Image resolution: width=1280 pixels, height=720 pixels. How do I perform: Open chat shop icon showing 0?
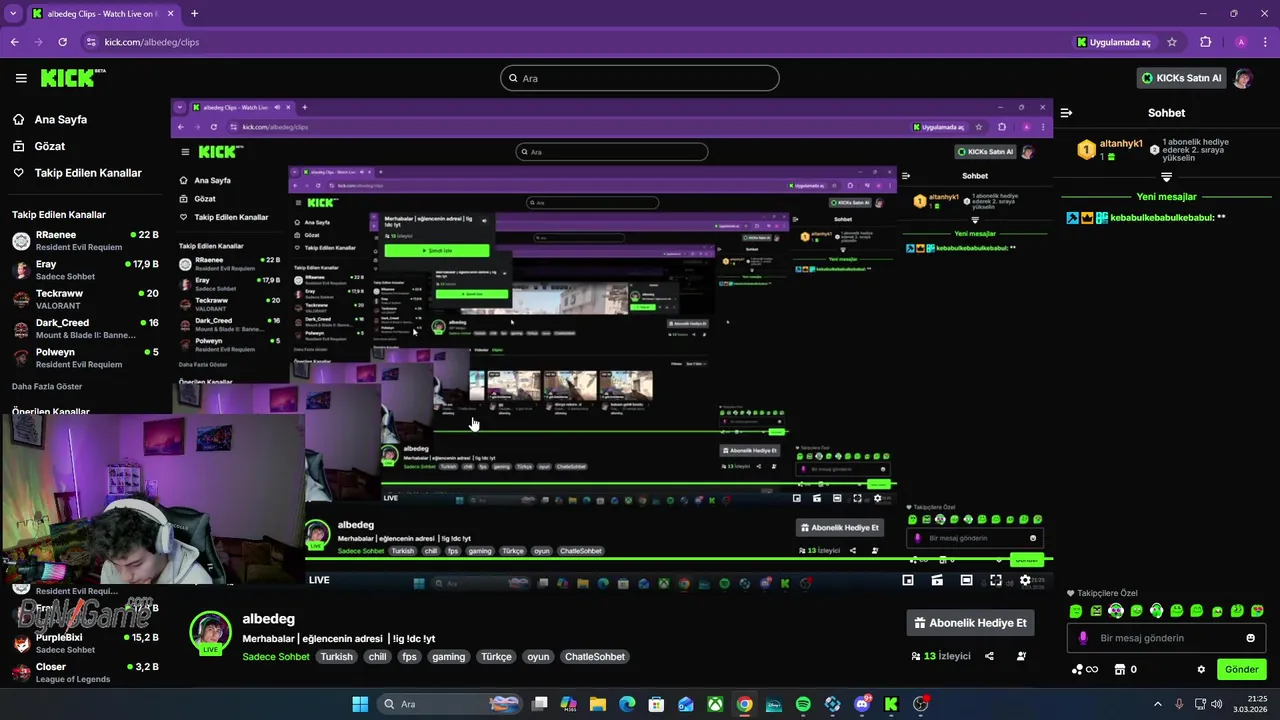pos(1126,669)
